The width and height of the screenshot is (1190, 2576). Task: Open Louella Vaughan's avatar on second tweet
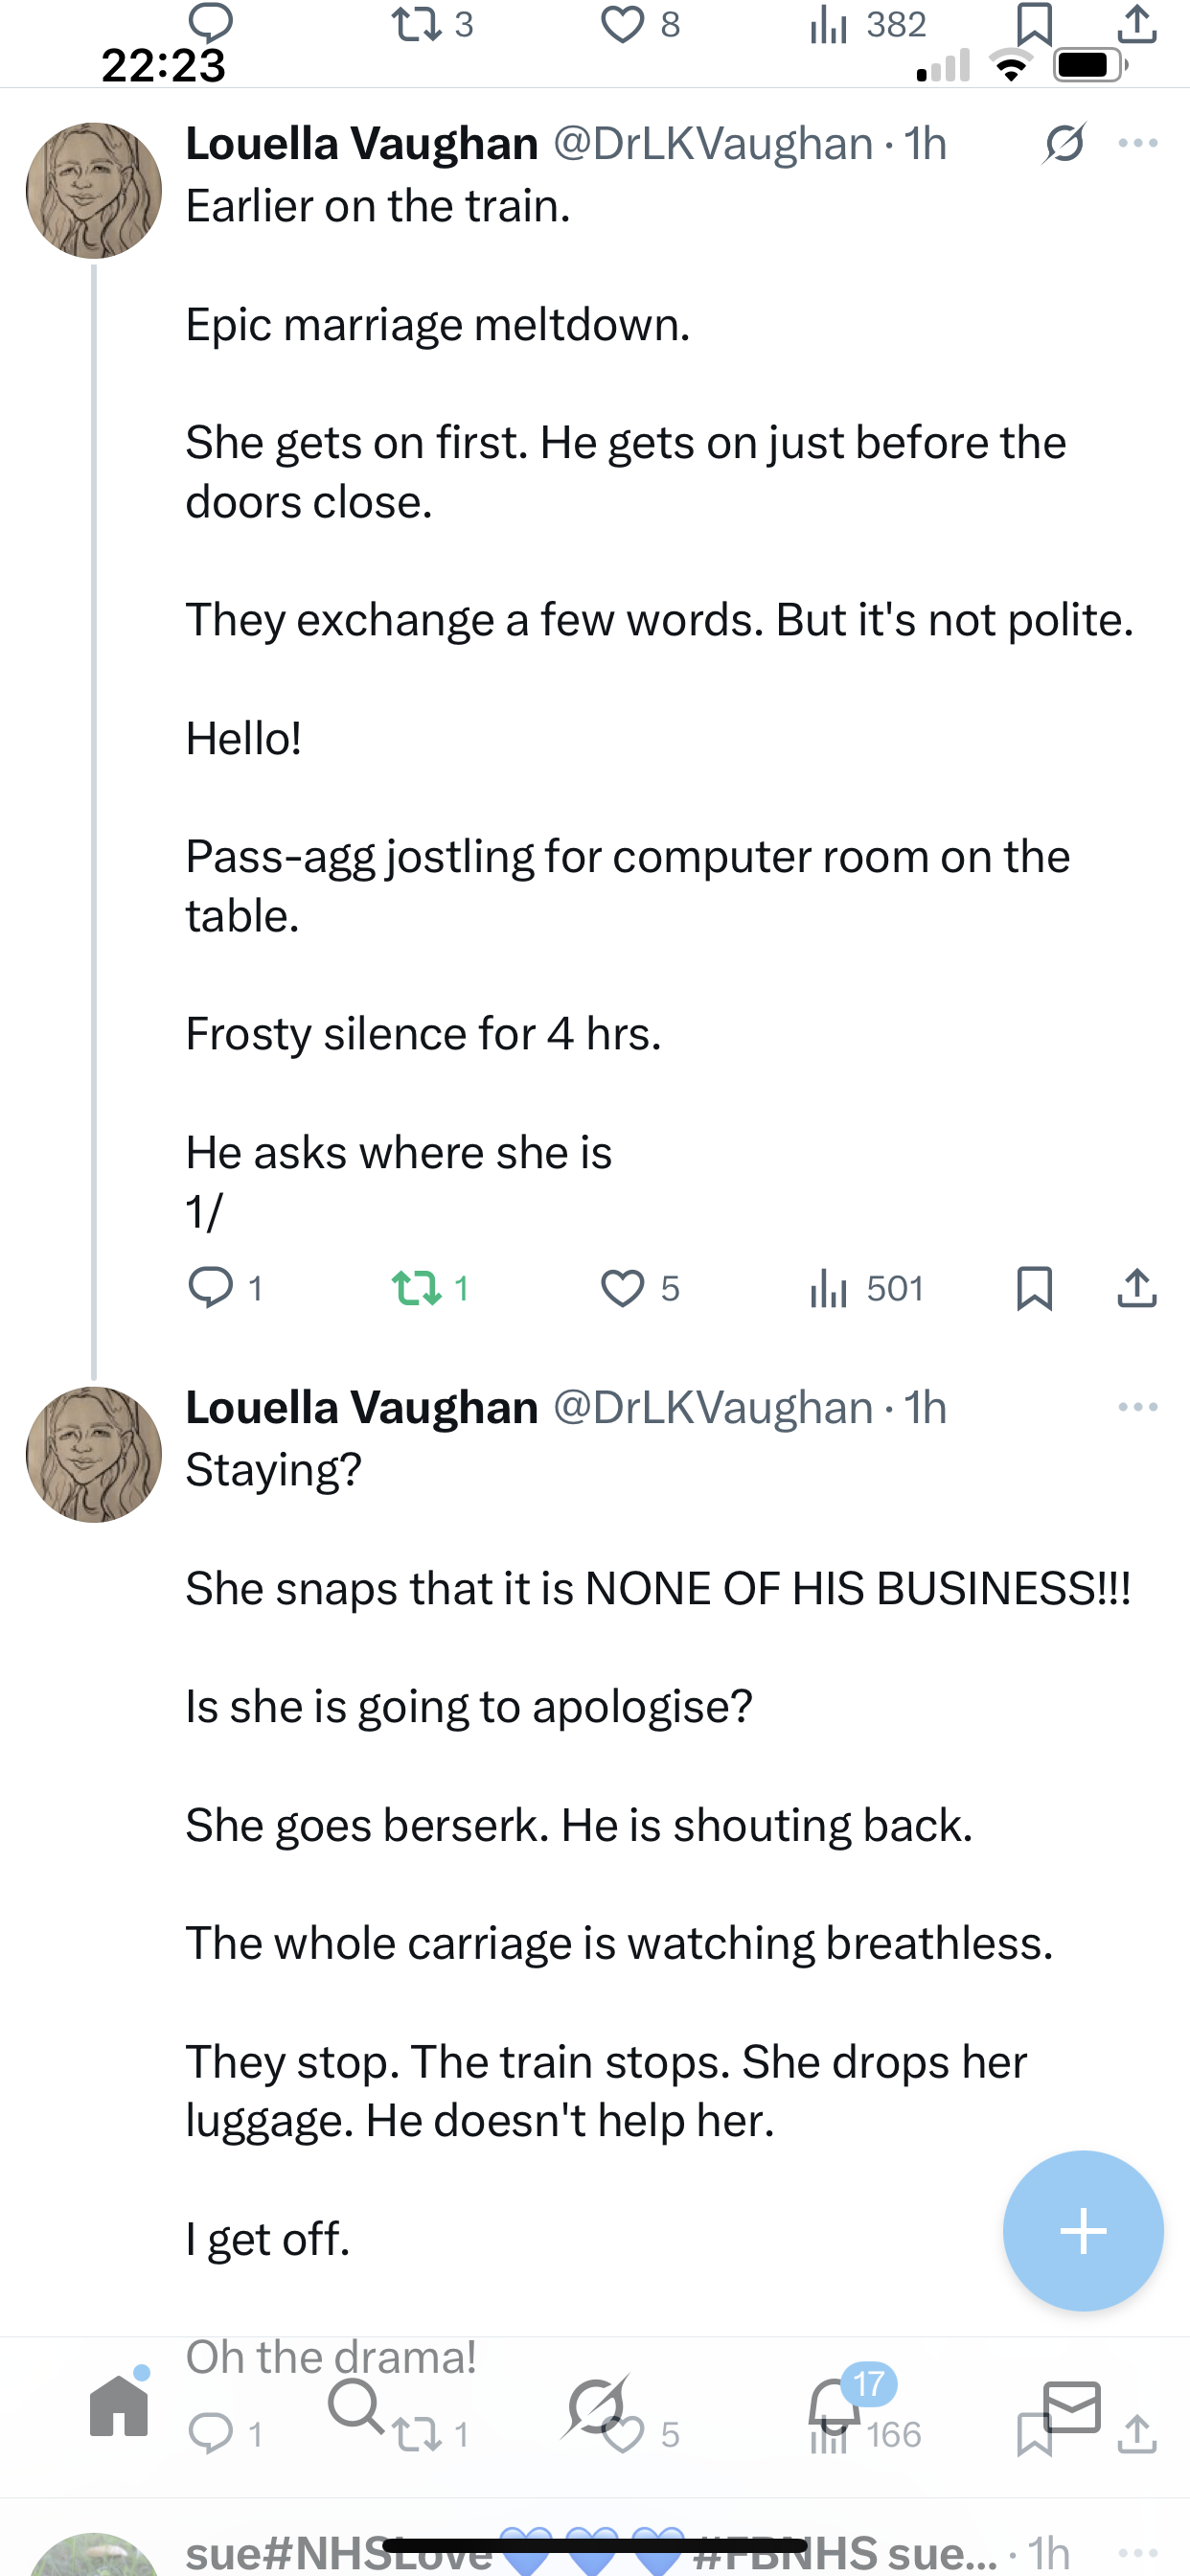click(94, 1454)
